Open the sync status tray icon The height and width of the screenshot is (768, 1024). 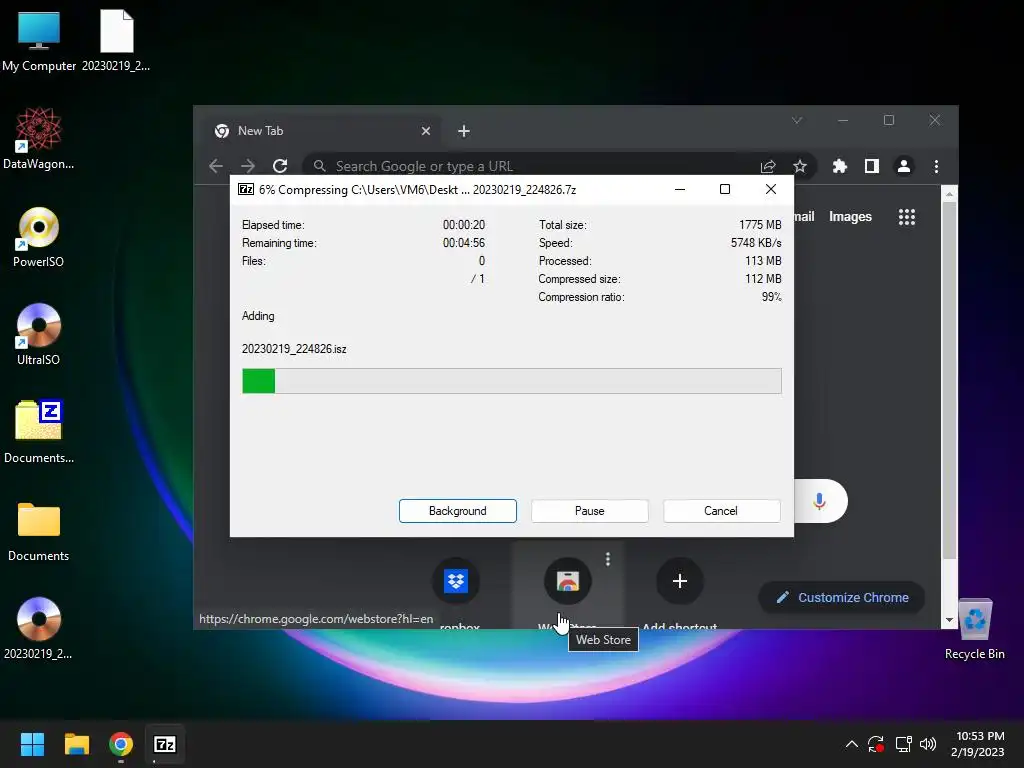[876, 744]
